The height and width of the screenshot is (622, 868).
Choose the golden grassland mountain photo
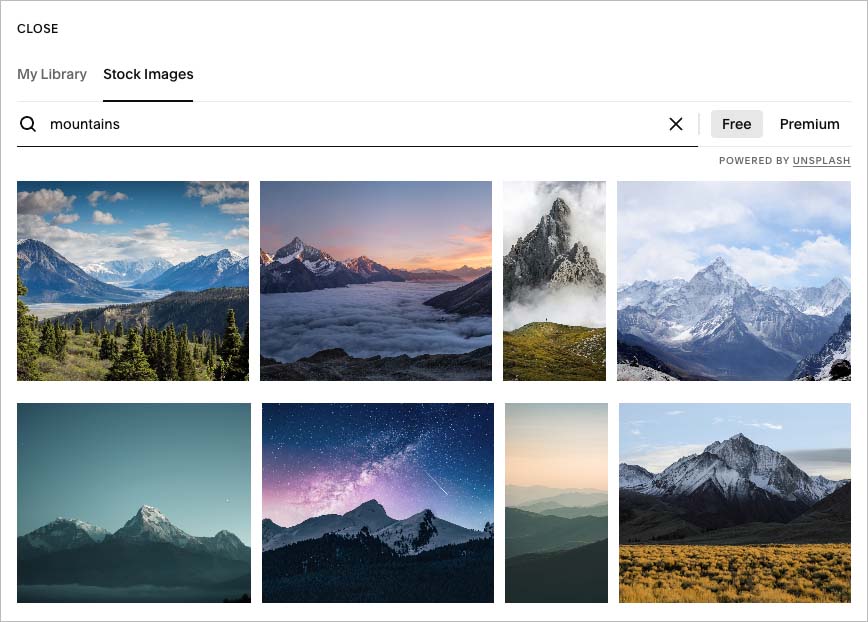[735, 503]
